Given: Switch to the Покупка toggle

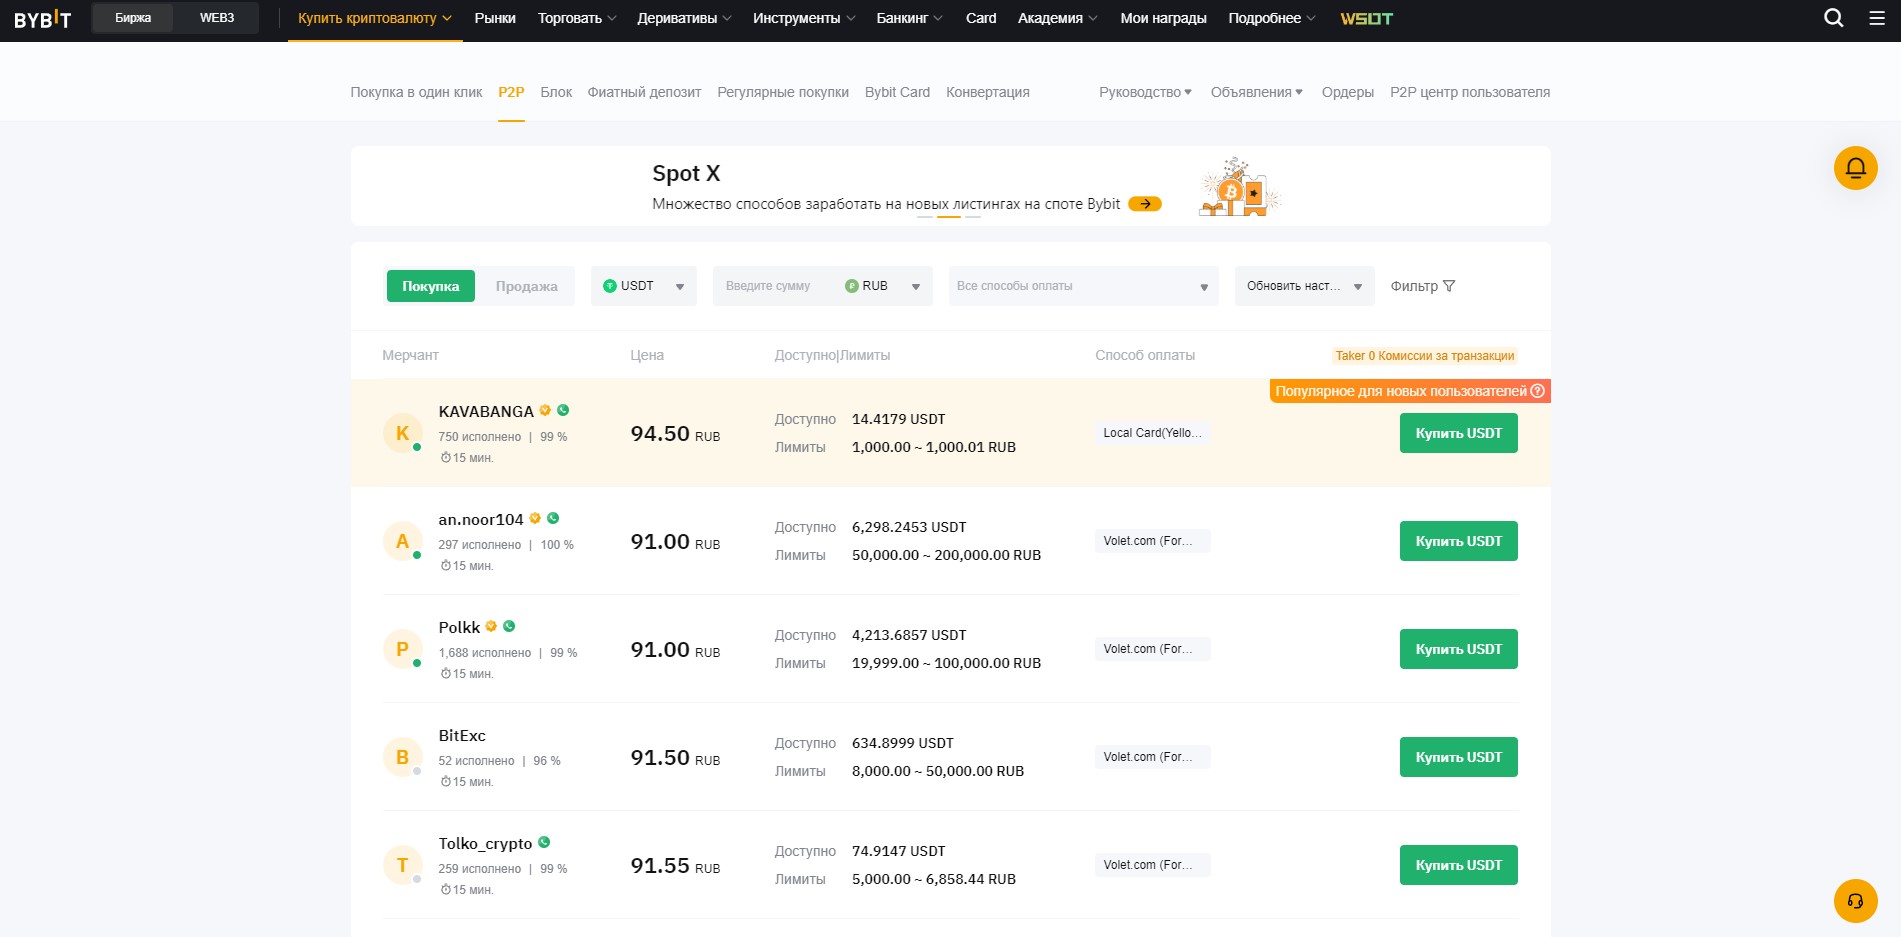Looking at the screenshot, I should pyautogui.click(x=431, y=286).
